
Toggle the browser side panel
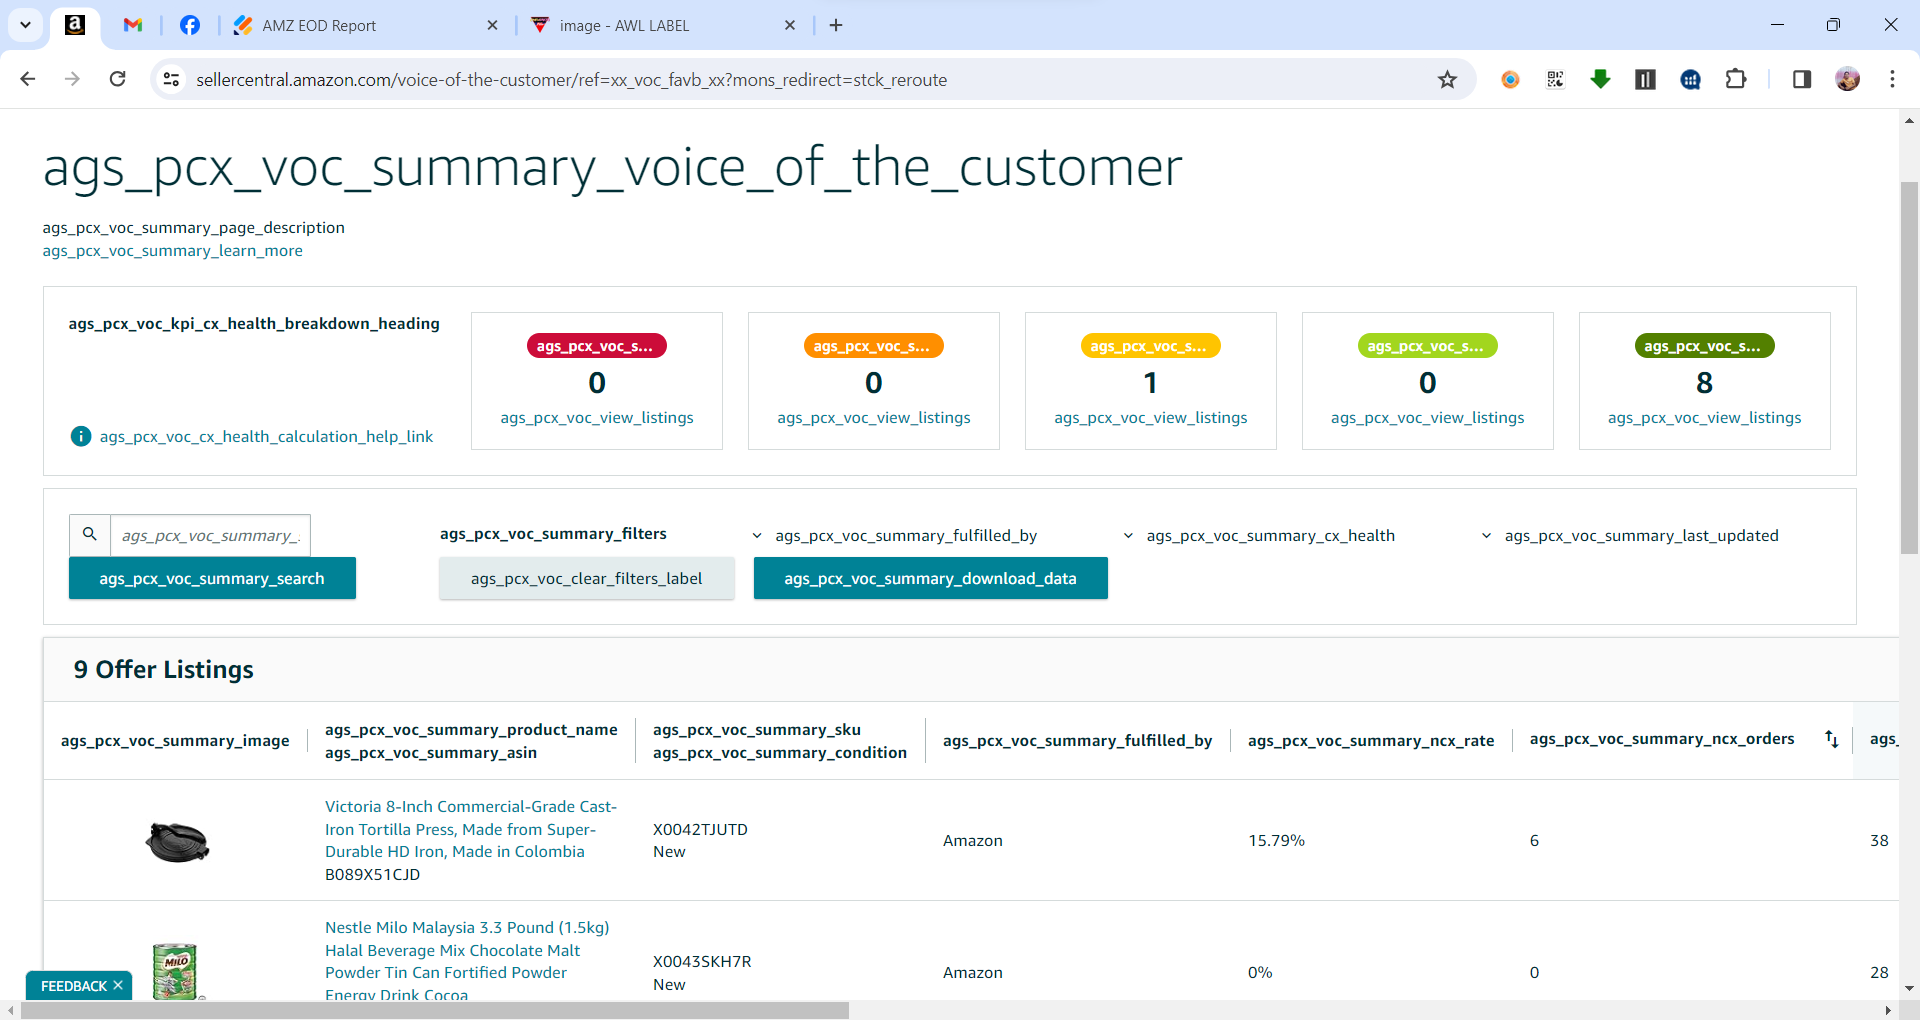coord(1802,79)
